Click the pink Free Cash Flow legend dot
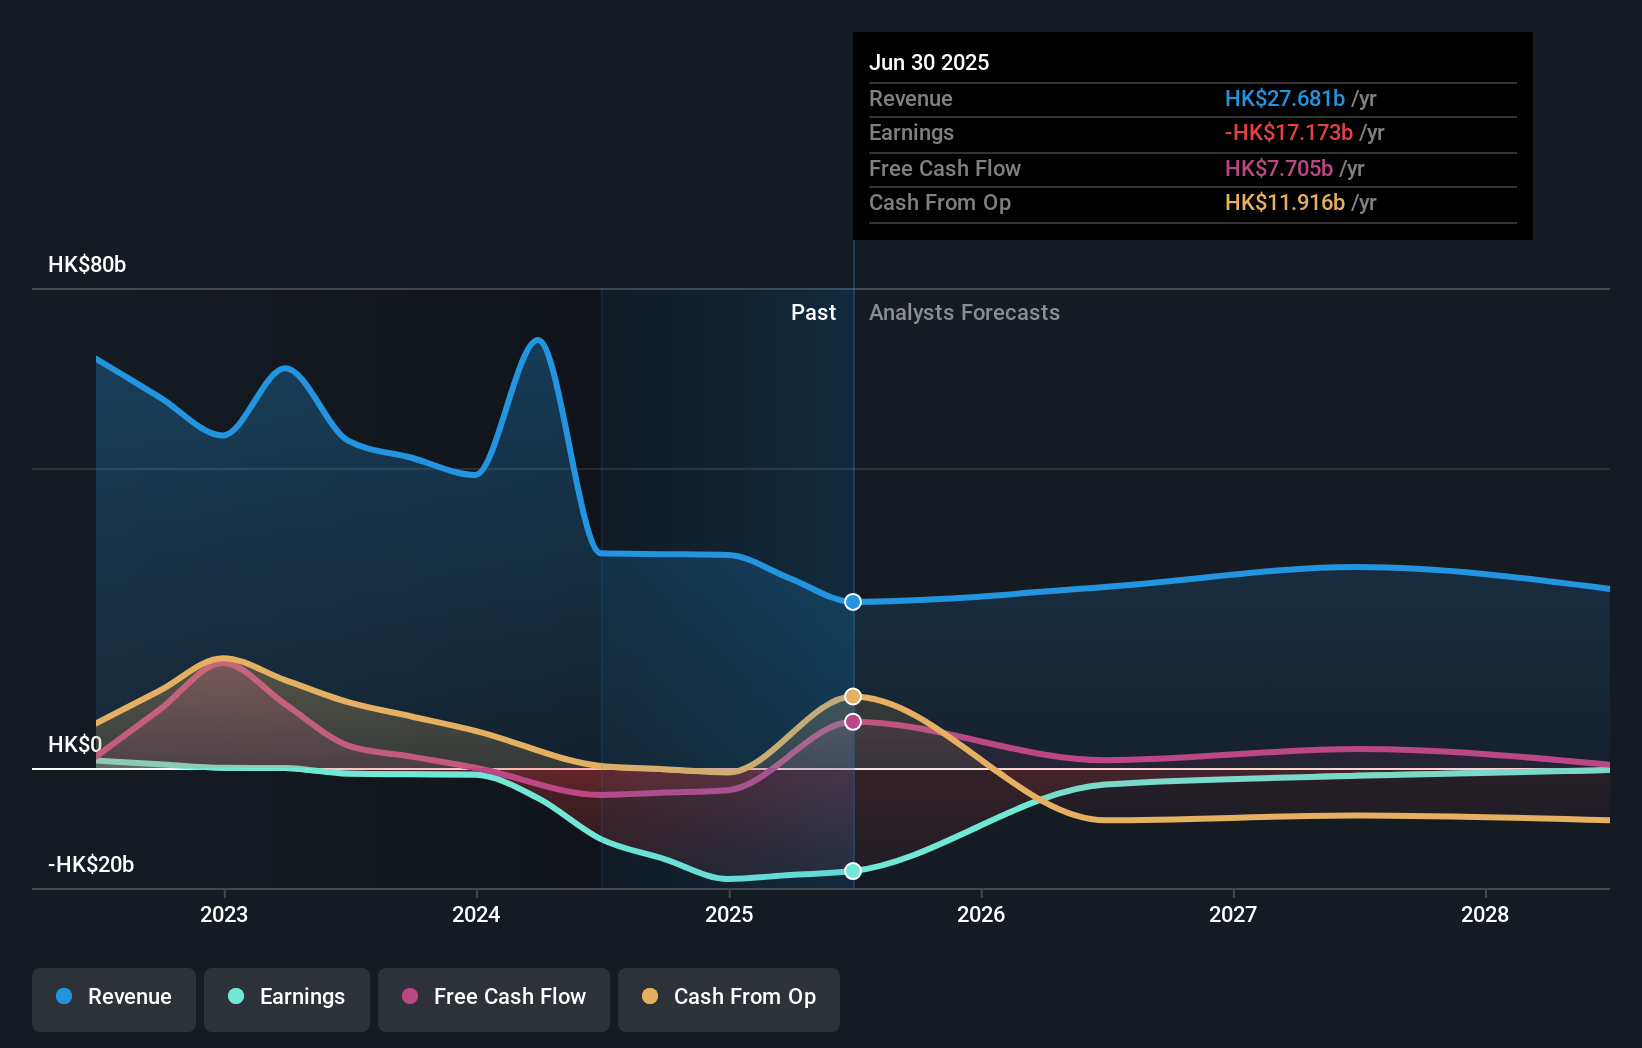The height and width of the screenshot is (1048, 1642). (408, 997)
